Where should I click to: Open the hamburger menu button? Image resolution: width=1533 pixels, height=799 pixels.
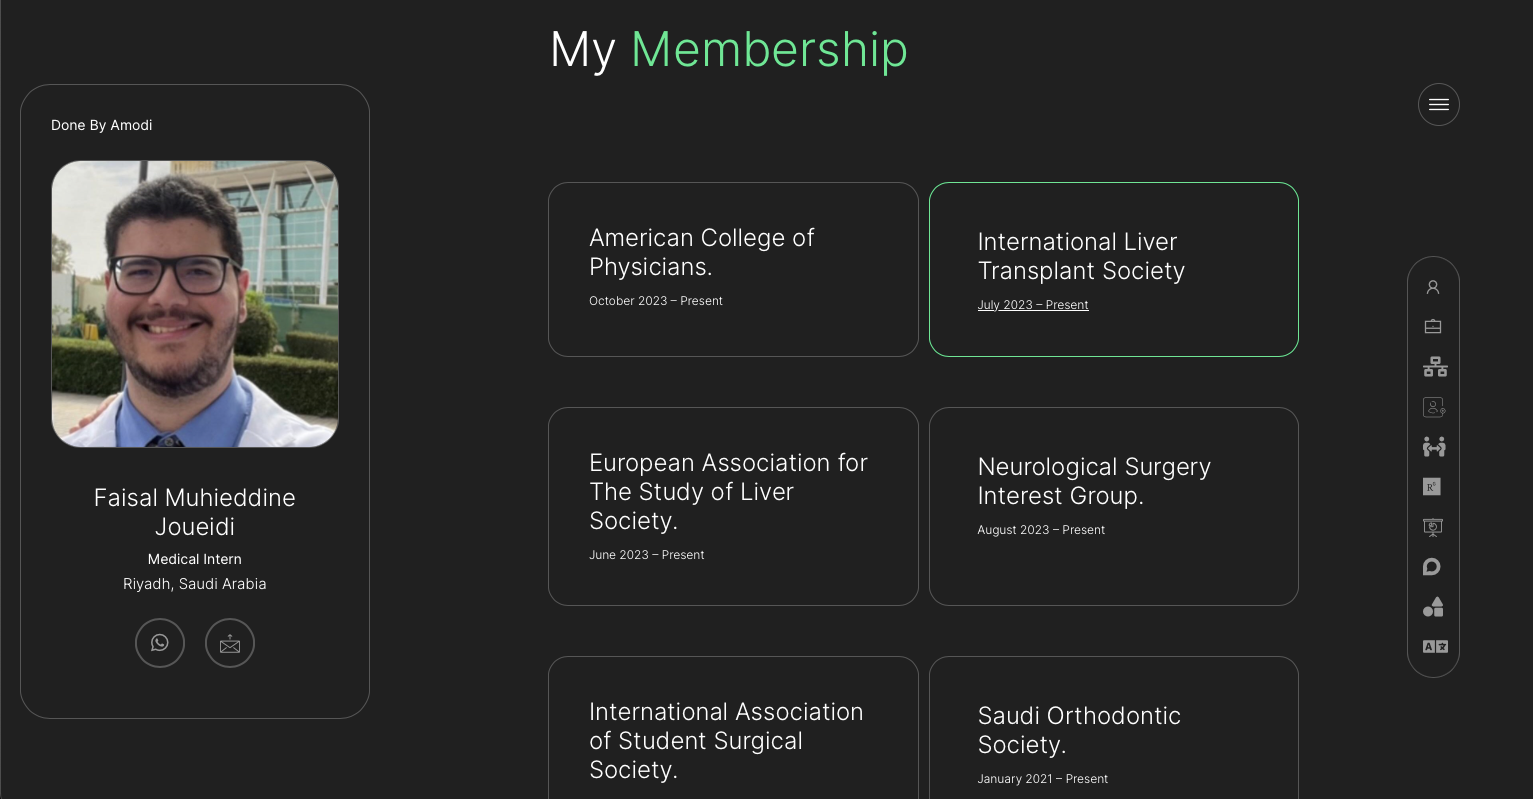click(x=1438, y=105)
